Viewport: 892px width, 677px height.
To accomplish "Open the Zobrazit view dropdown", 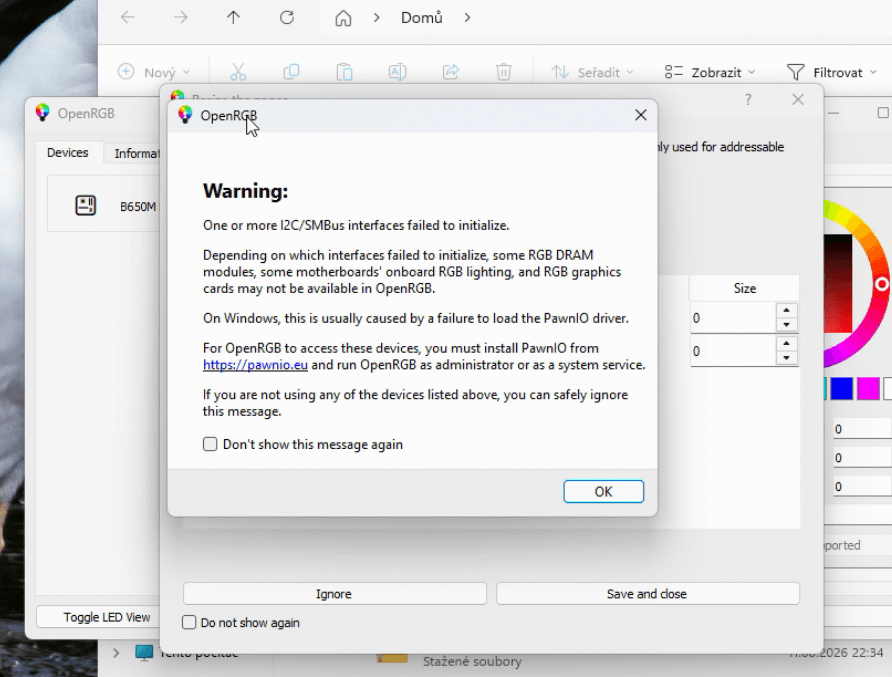I will [x=709, y=72].
